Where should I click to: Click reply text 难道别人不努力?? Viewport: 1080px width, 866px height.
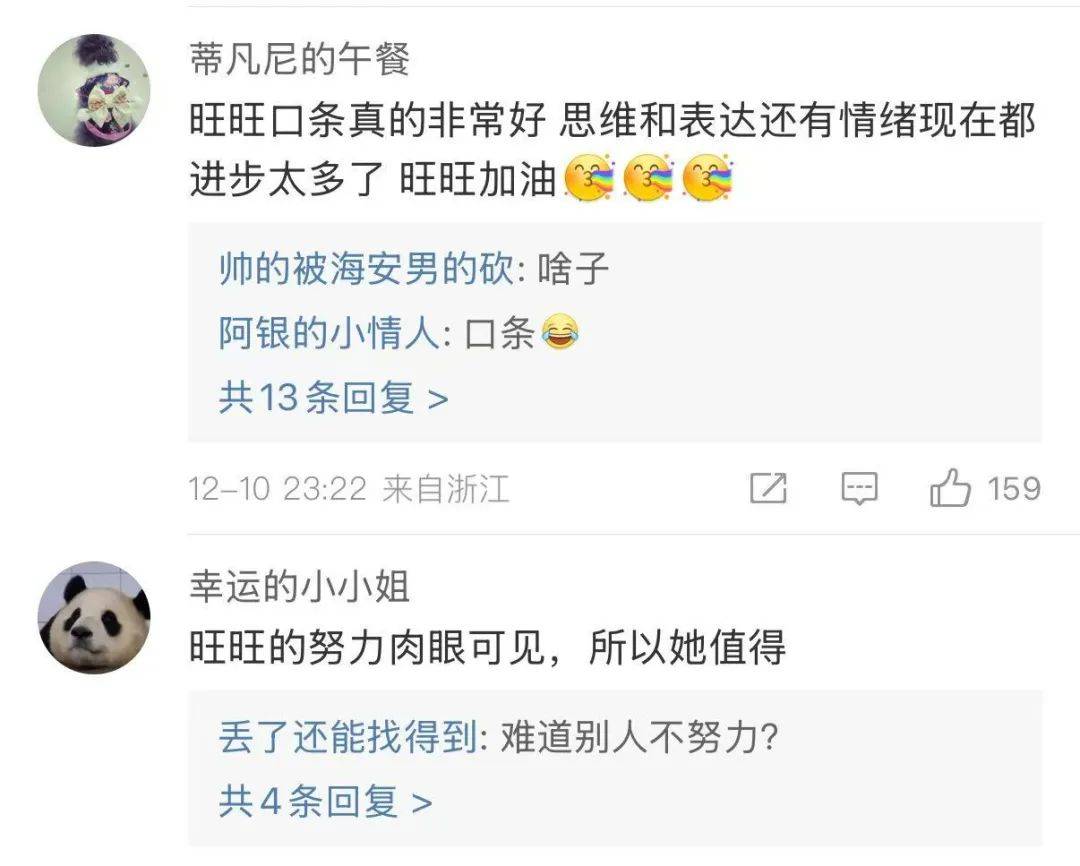click(639, 737)
